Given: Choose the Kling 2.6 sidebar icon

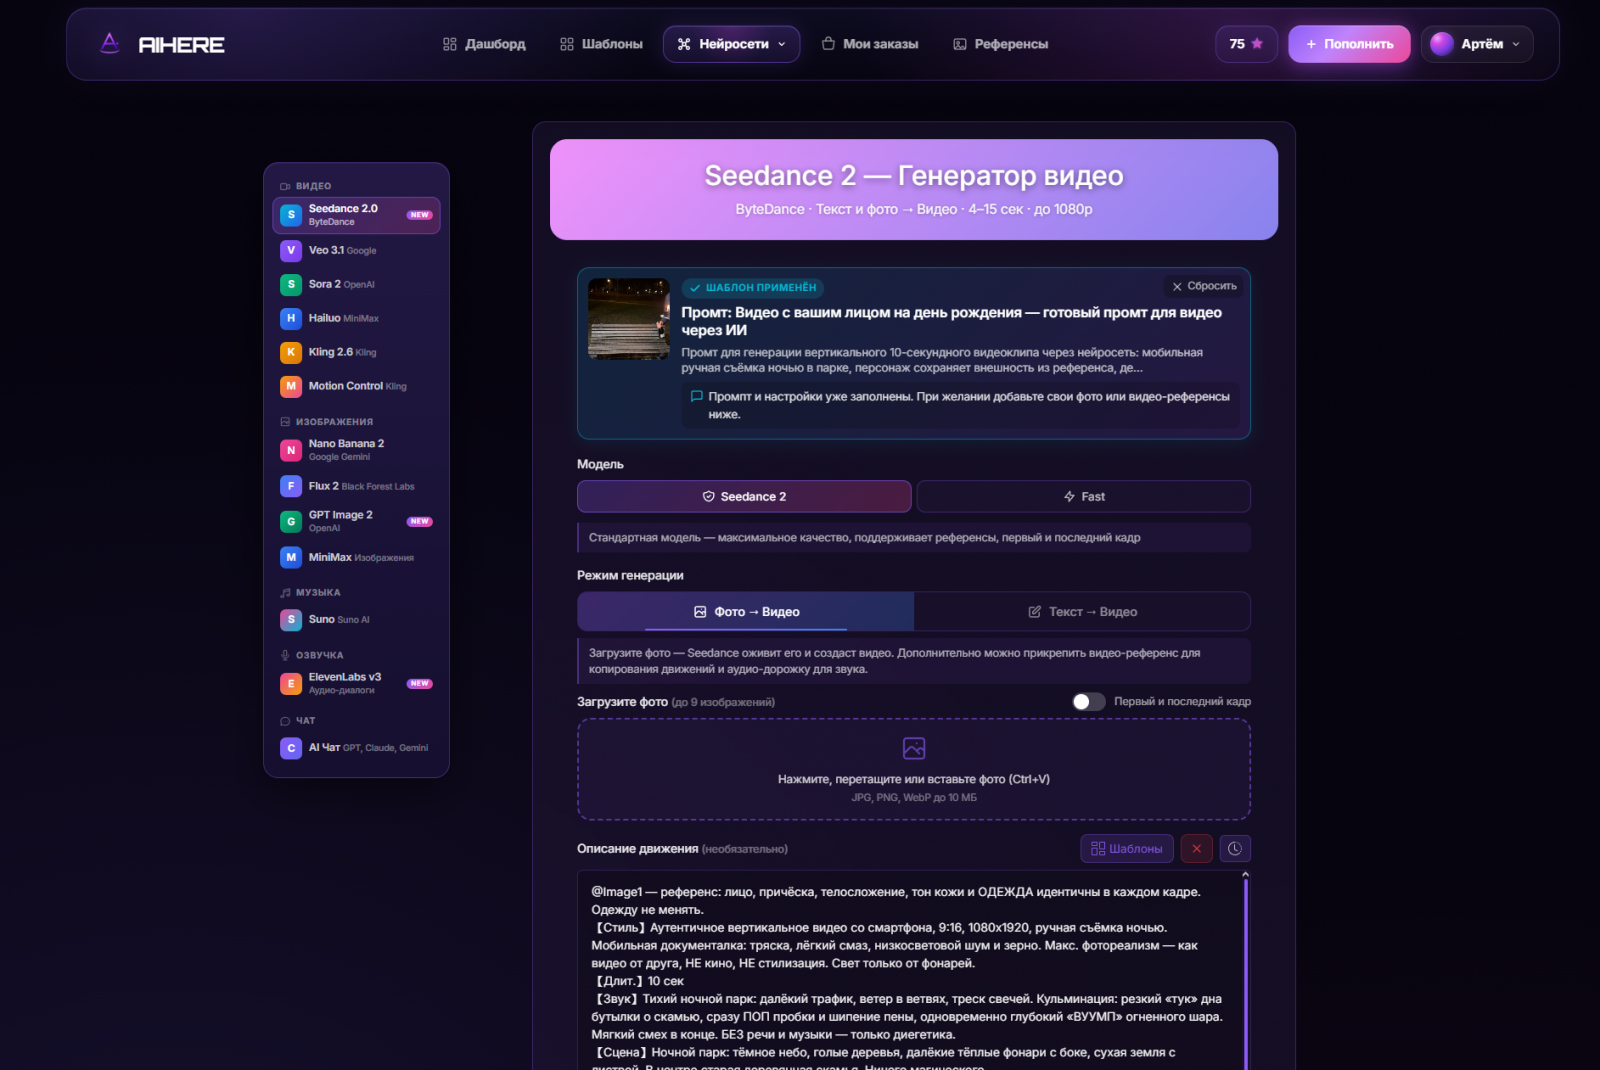Looking at the screenshot, I should pyautogui.click(x=291, y=352).
